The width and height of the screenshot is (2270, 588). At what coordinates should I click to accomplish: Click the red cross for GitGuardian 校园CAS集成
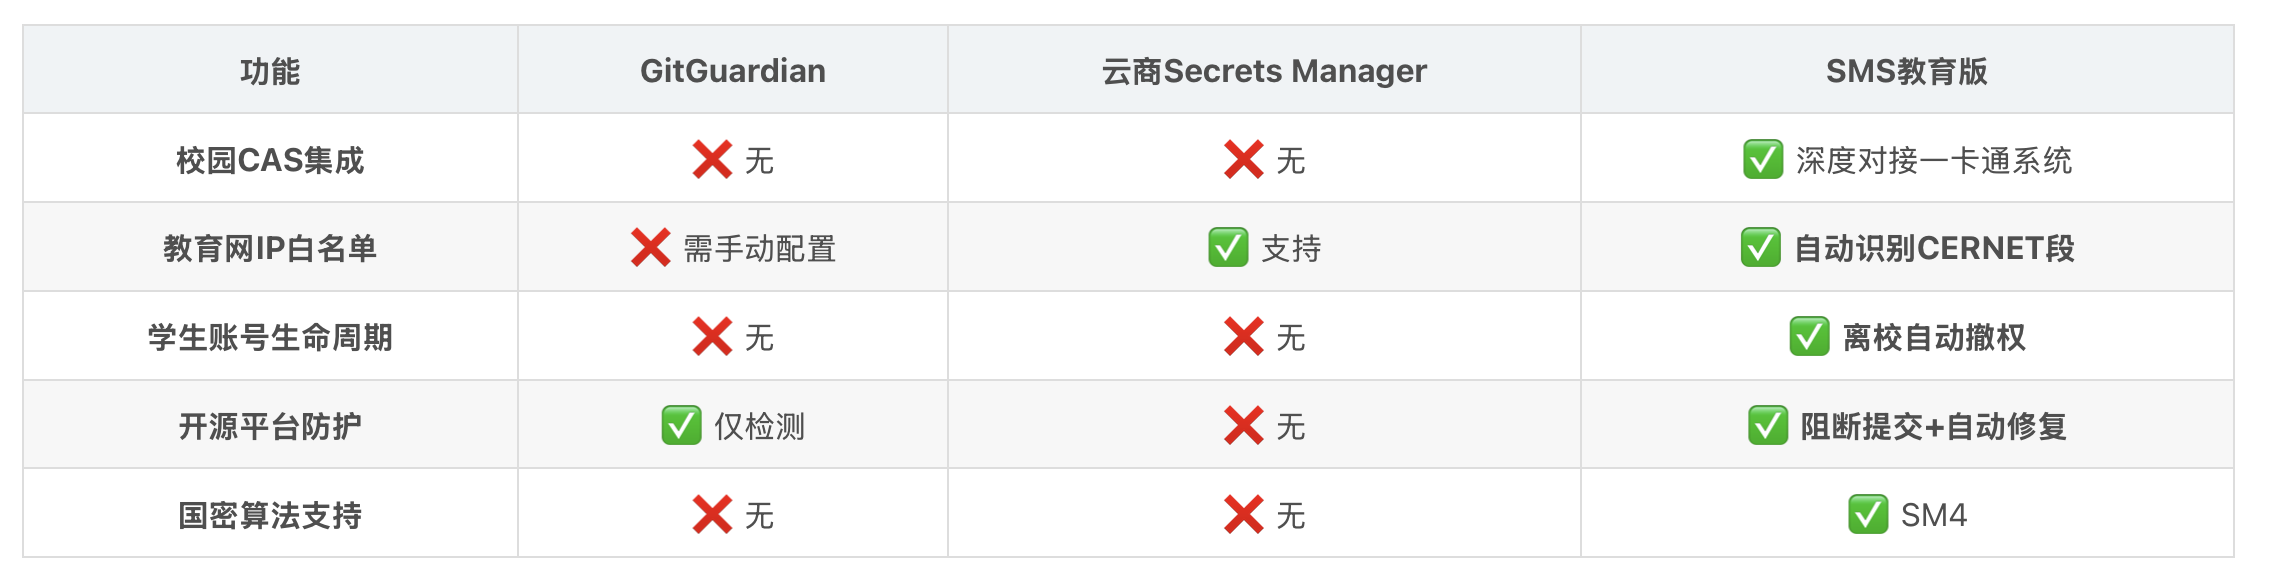coord(712,160)
